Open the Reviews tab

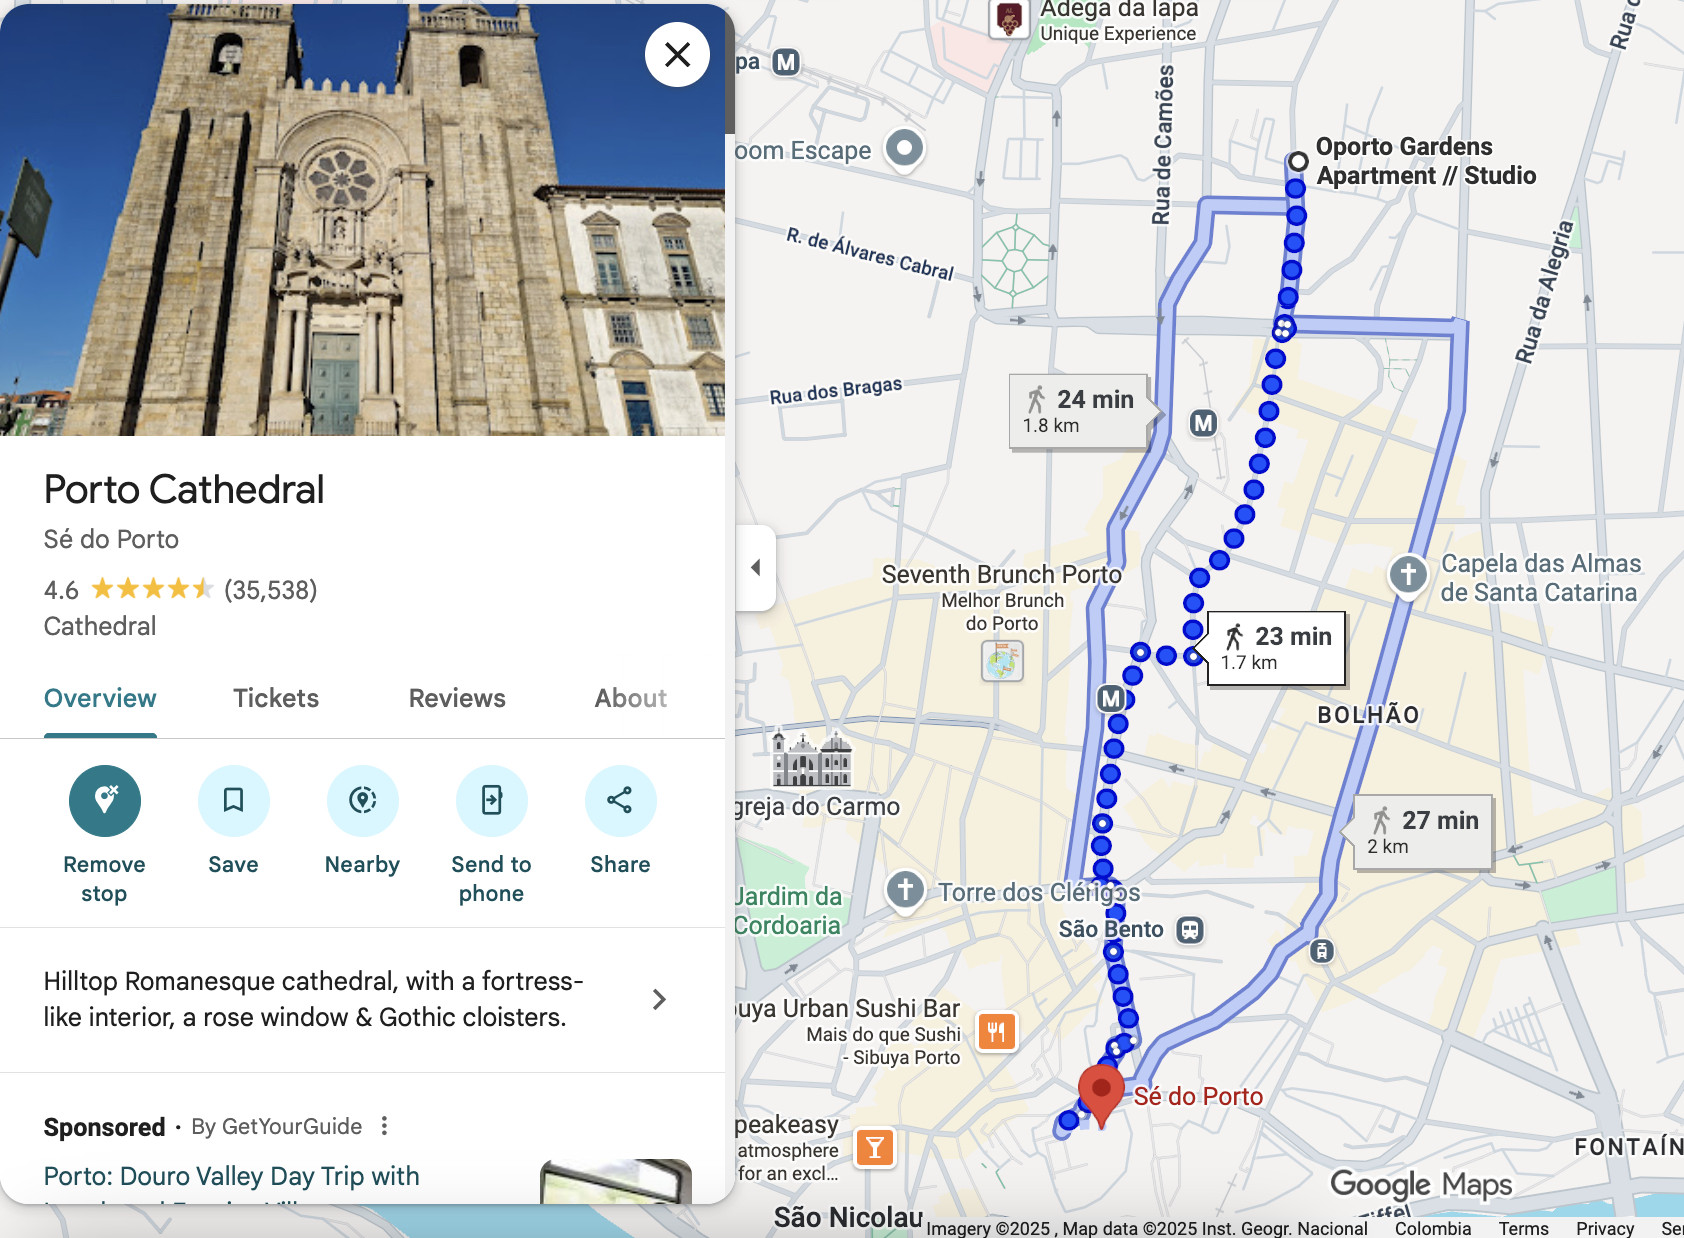pos(457,698)
